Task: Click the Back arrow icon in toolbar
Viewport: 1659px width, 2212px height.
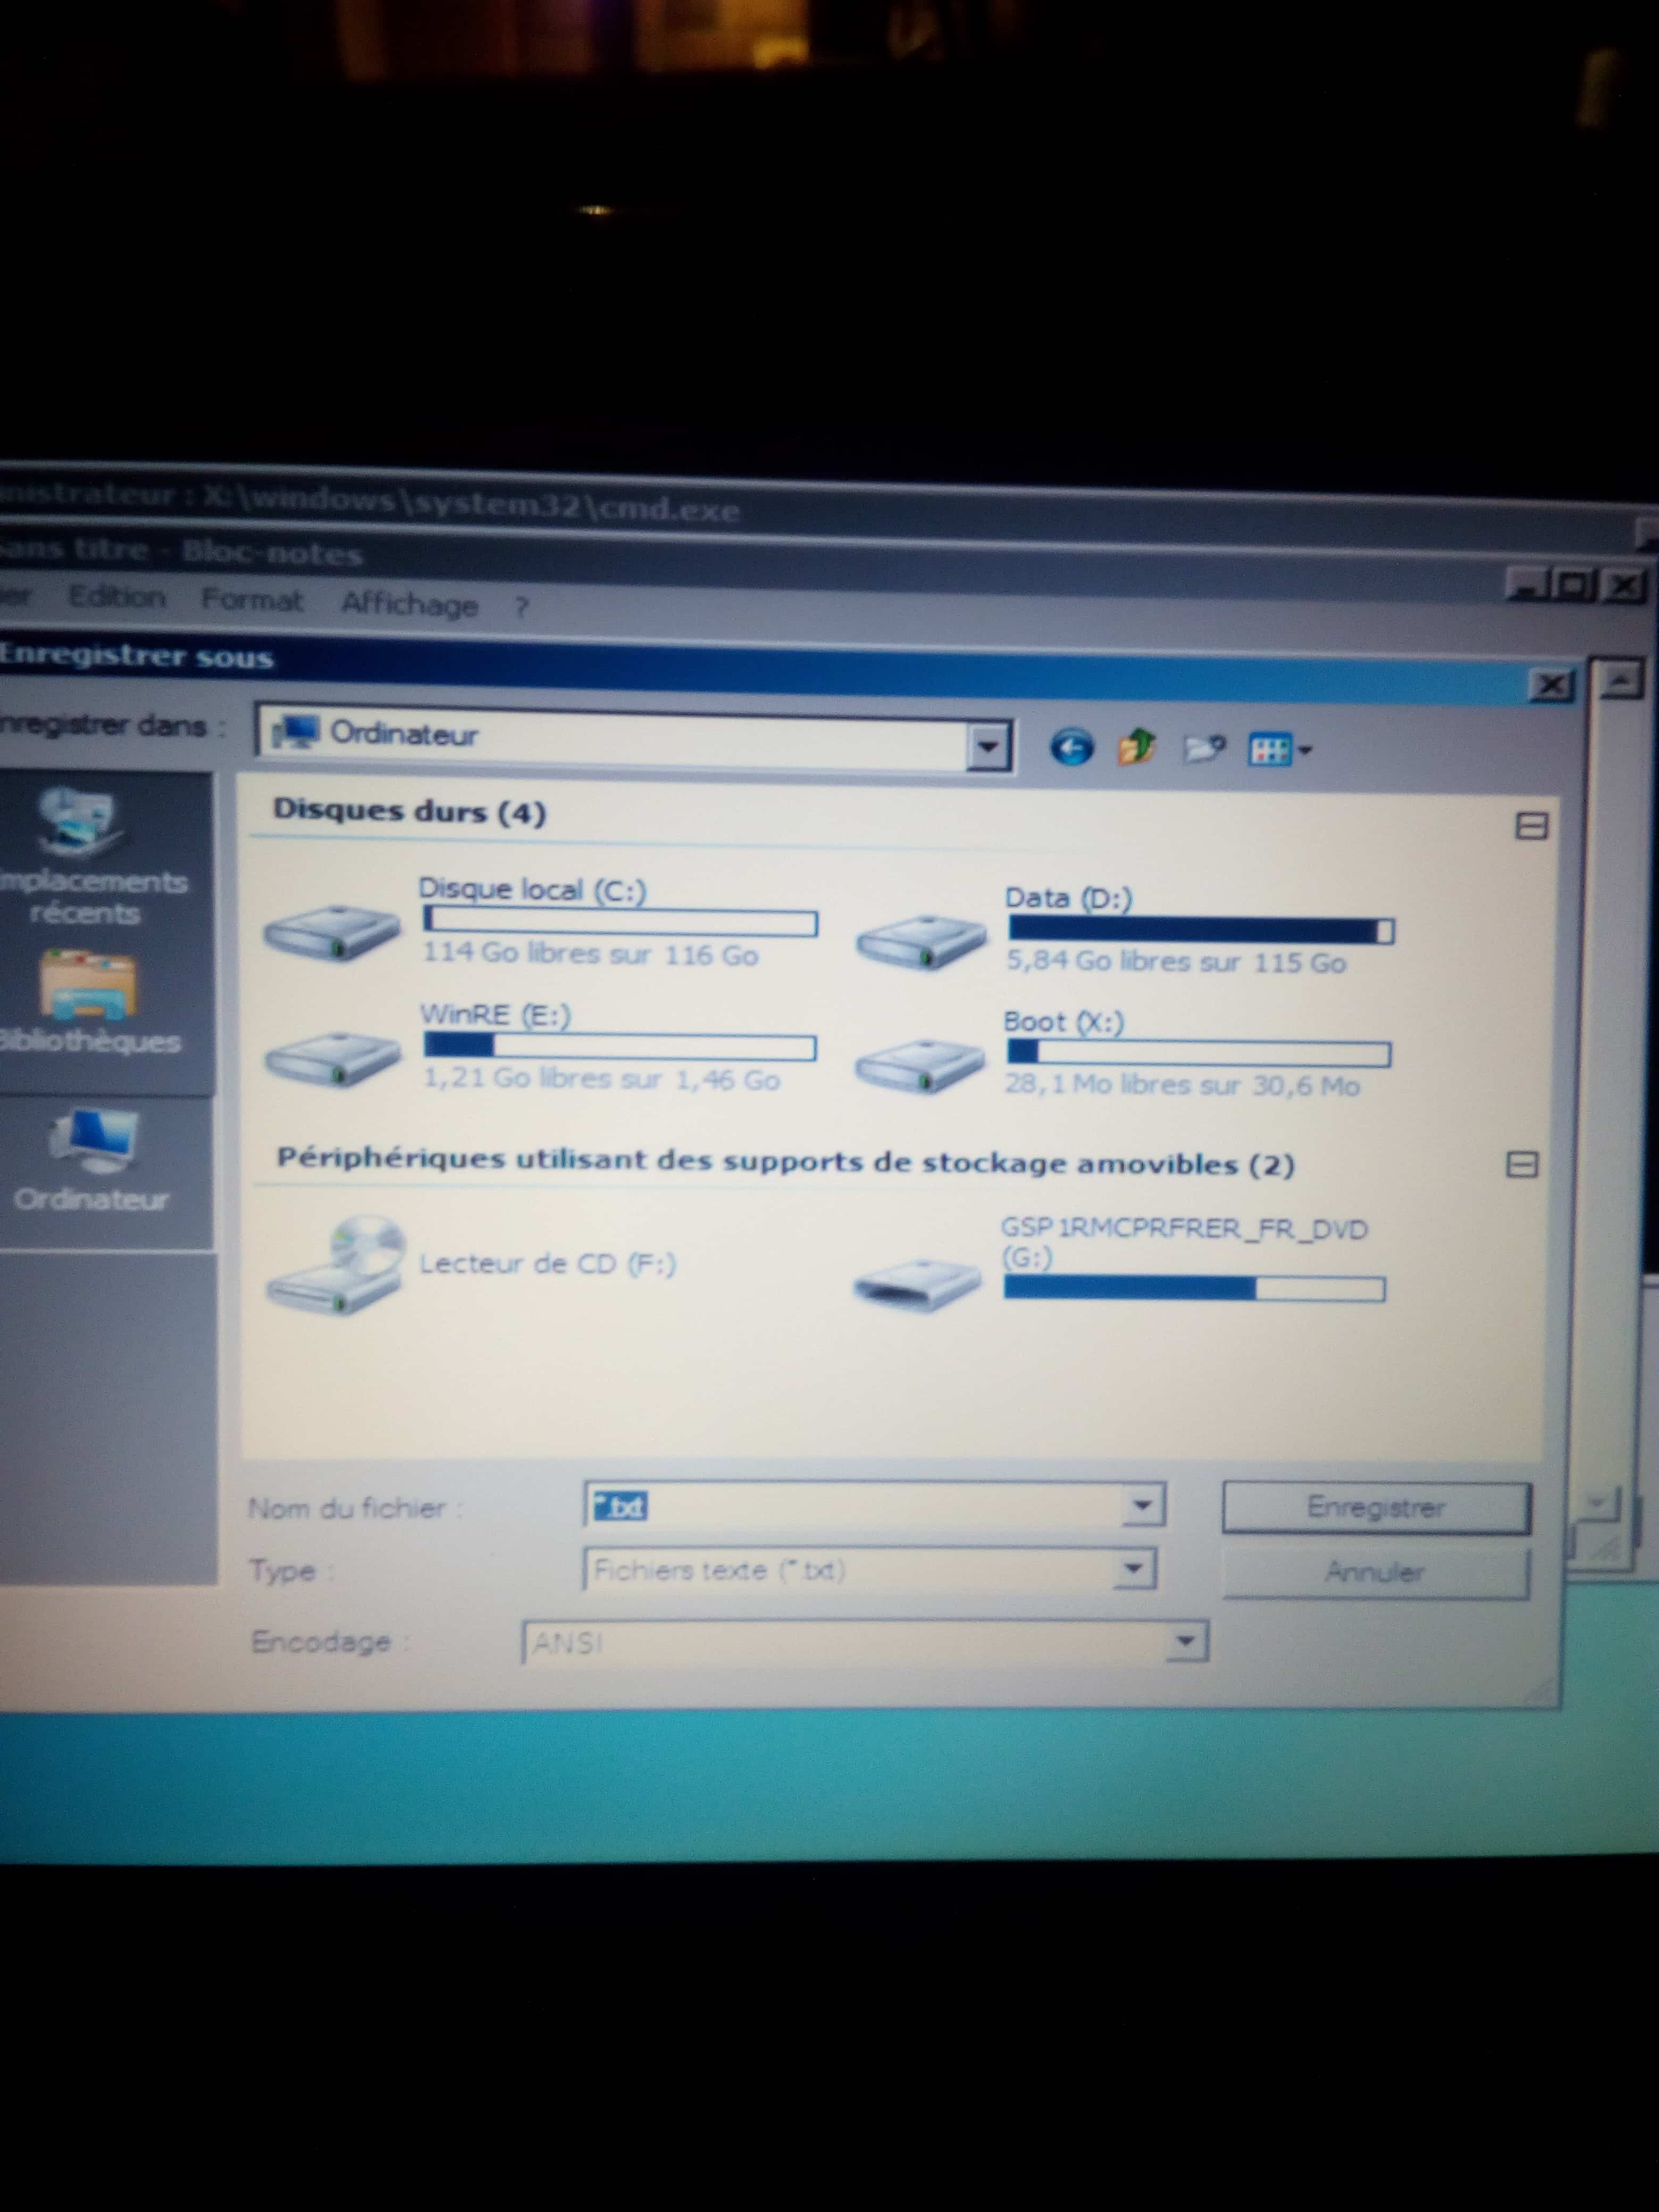Action: [1071, 747]
